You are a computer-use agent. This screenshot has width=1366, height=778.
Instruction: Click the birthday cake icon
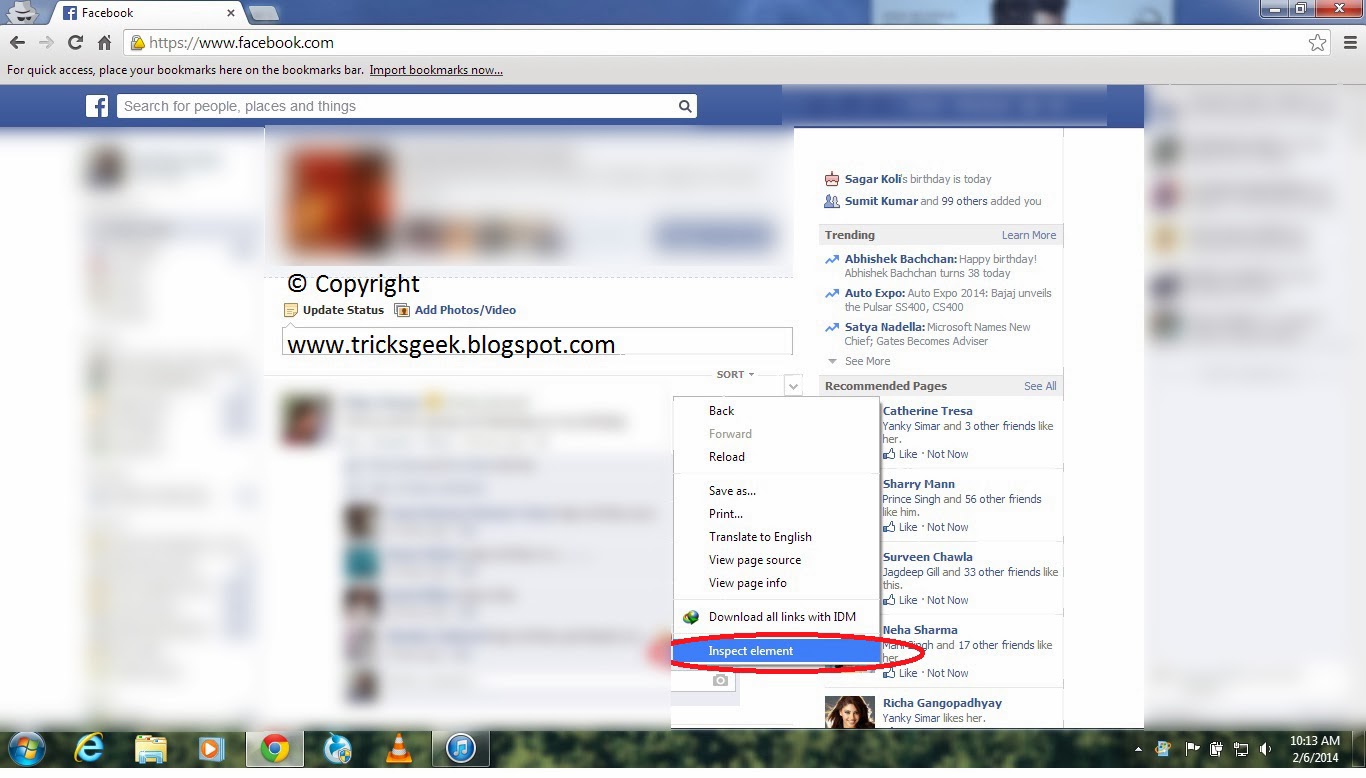[x=831, y=179]
